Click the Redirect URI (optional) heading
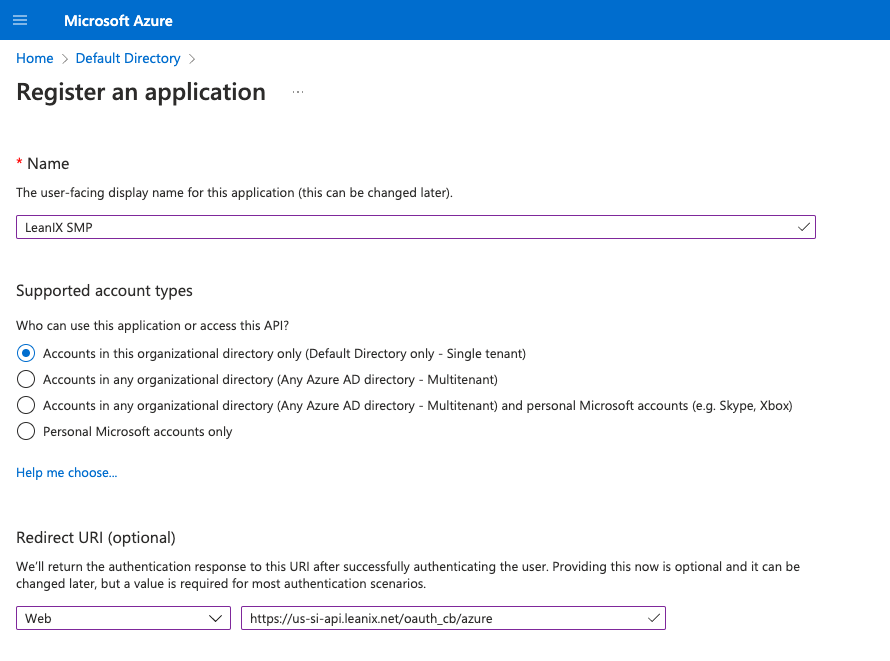The height and width of the screenshot is (661, 890). click(x=96, y=537)
